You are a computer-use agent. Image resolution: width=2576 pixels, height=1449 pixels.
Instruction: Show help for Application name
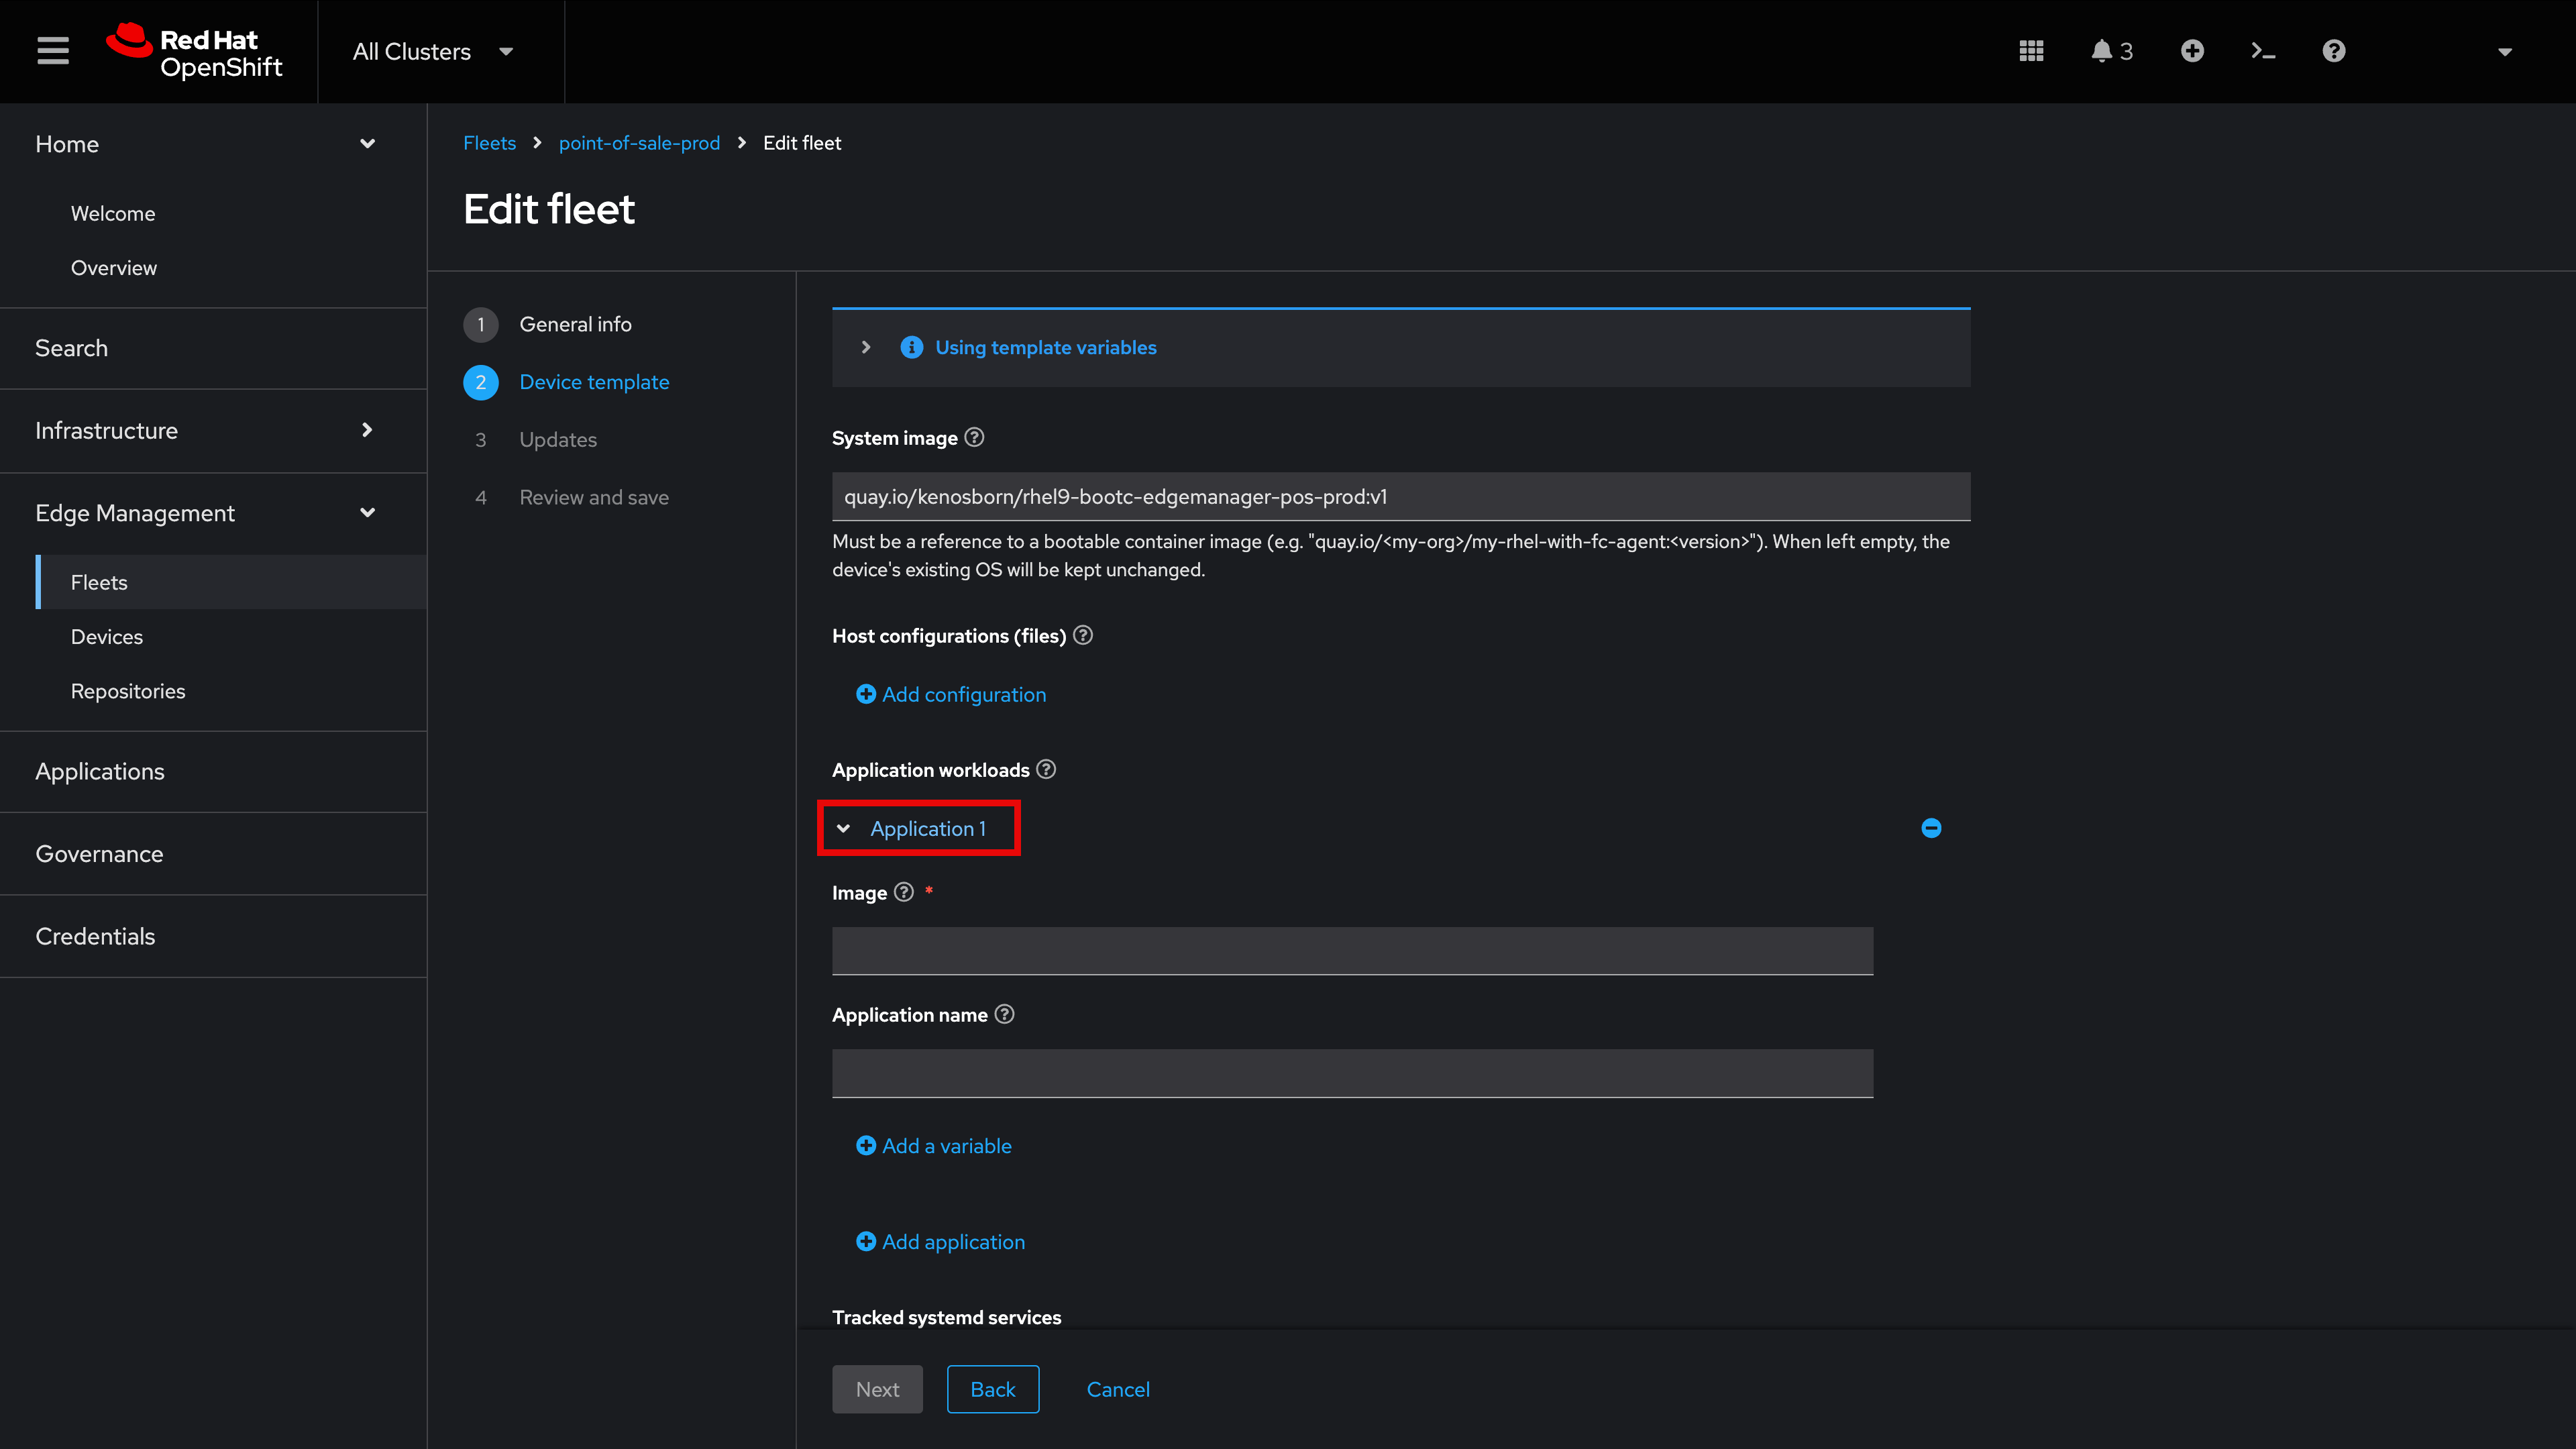pos(1005,1014)
